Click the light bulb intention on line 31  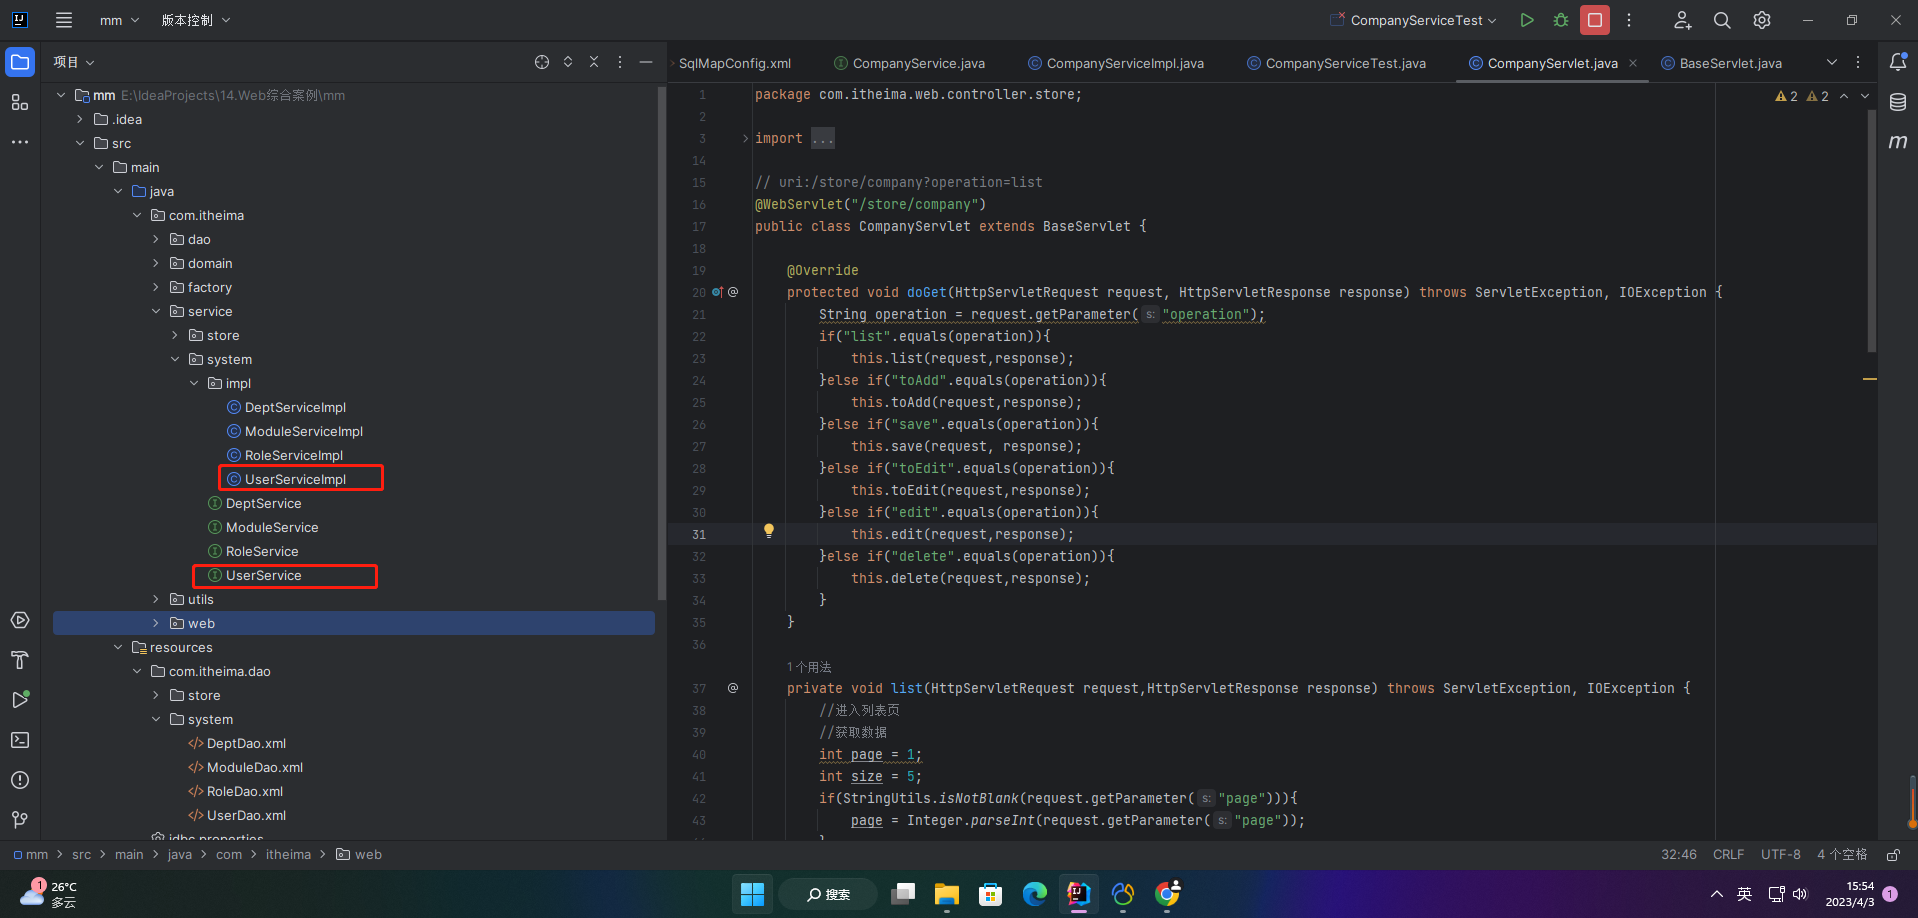pyautogui.click(x=769, y=531)
